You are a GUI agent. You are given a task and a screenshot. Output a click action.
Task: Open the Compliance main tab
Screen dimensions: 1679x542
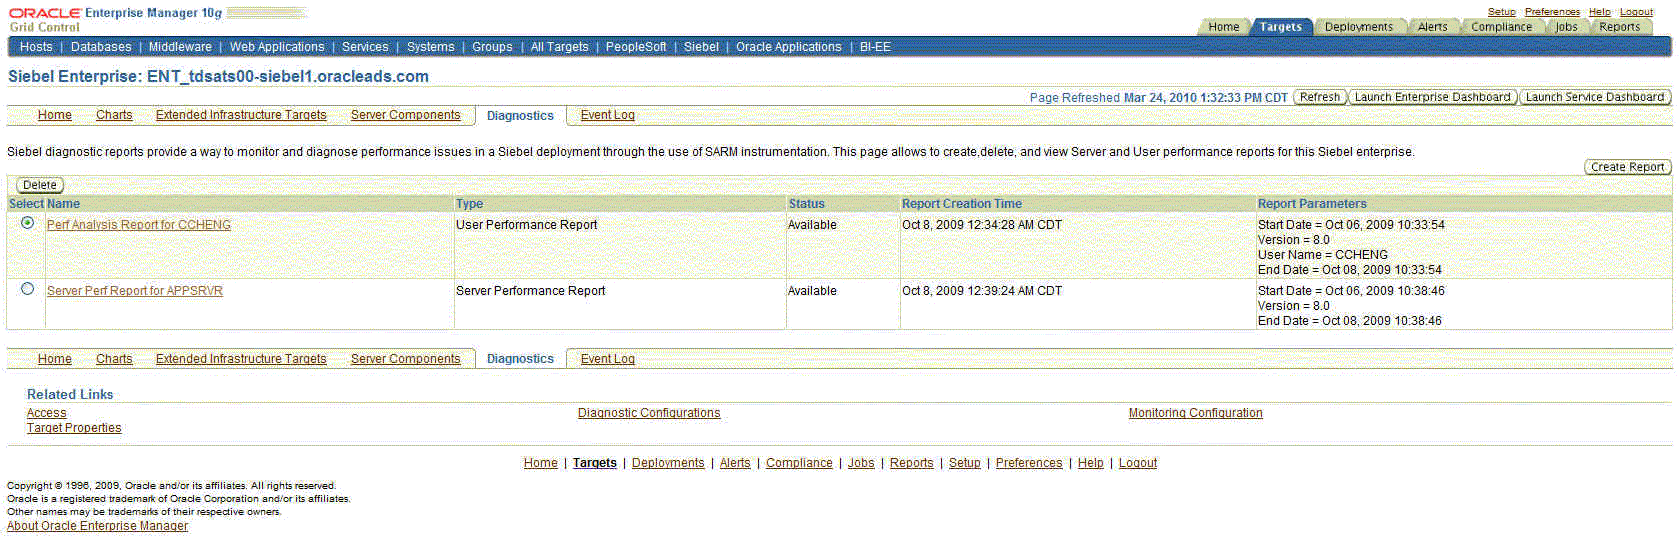coord(1501,27)
